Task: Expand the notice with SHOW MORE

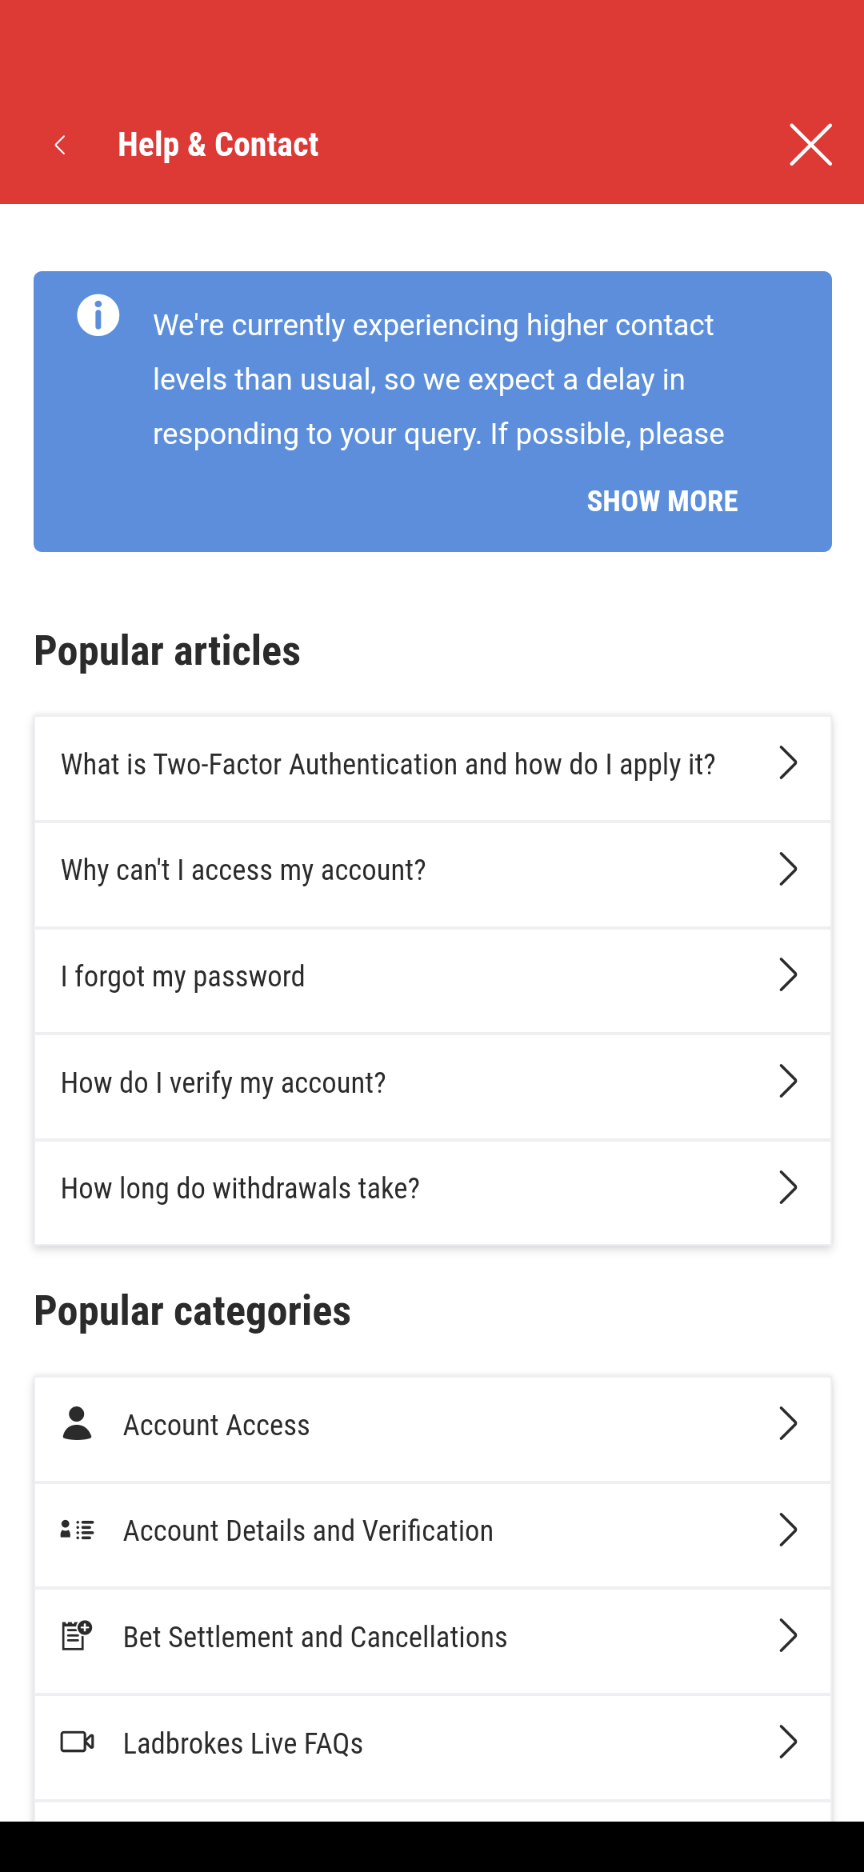Action: 662,501
